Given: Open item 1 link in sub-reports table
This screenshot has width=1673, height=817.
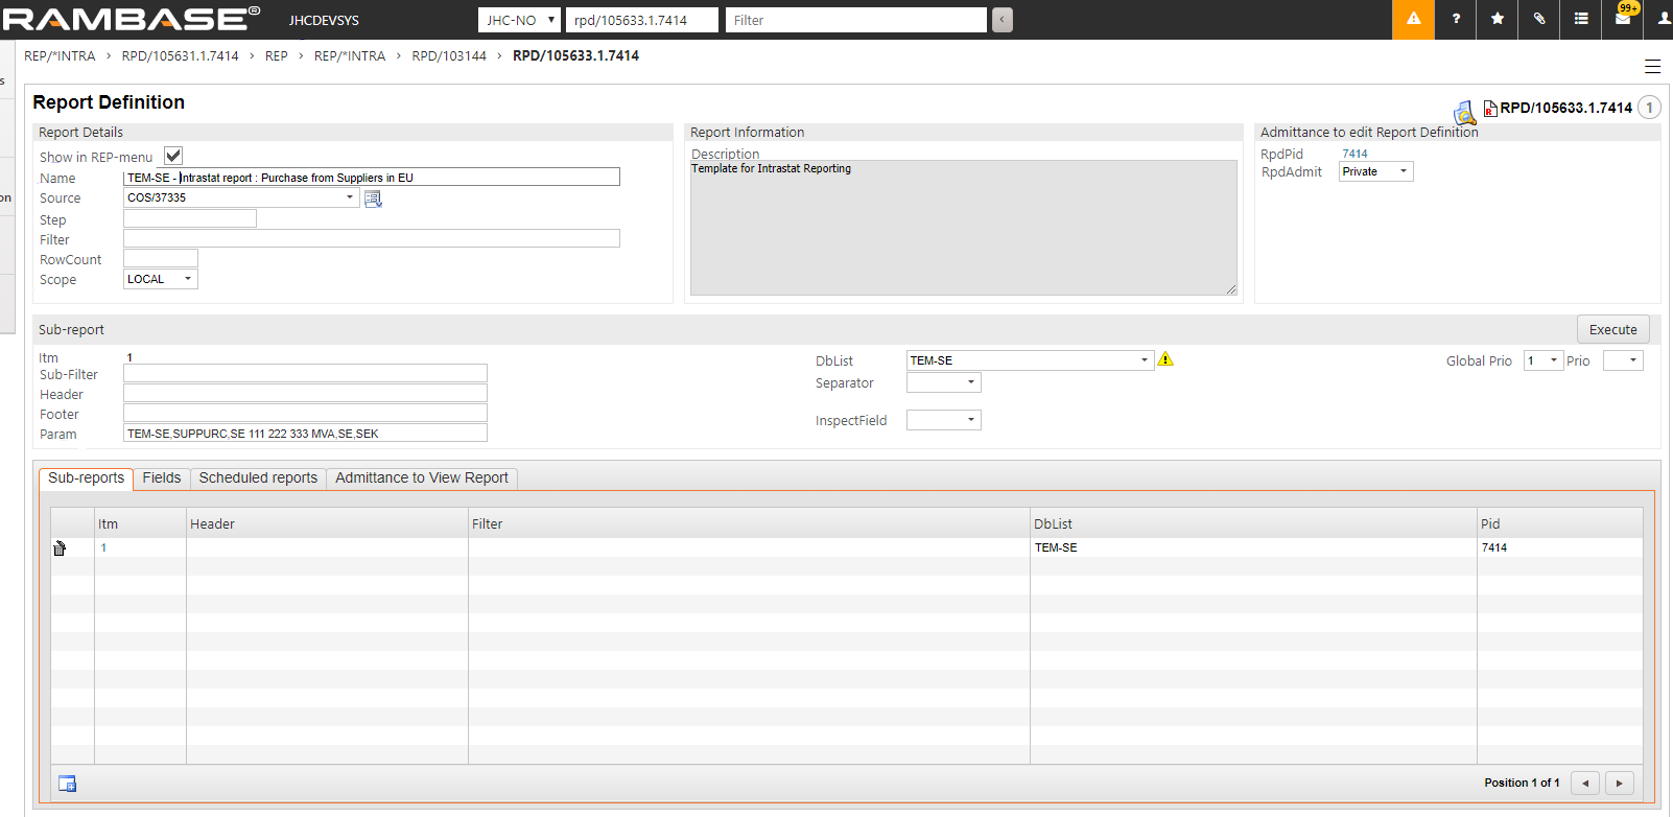Looking at the screenshot, I should point(103,548).
